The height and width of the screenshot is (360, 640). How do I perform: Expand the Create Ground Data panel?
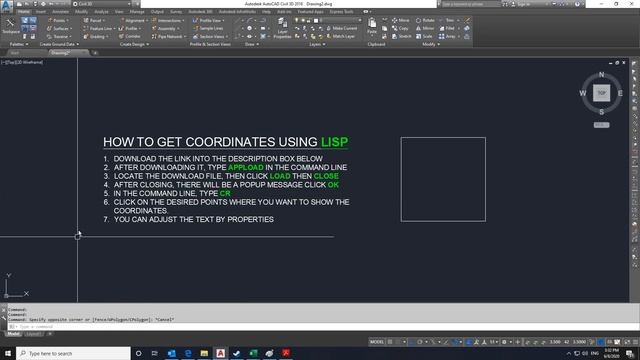(x=59, y=44)
